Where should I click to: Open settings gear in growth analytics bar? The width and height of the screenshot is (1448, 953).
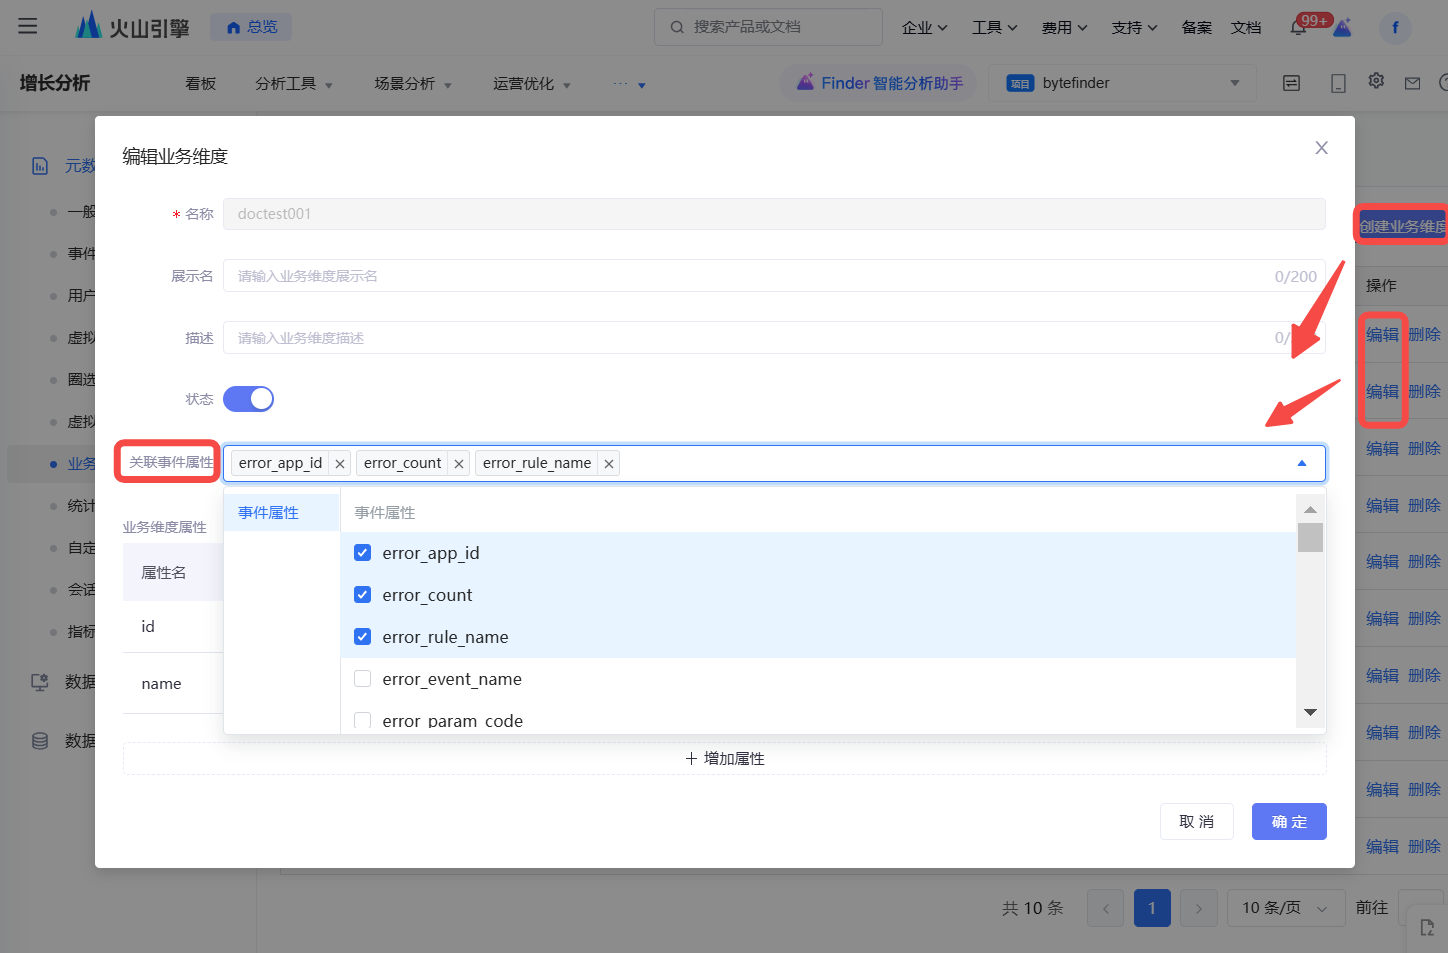[x=1376, y=81]
